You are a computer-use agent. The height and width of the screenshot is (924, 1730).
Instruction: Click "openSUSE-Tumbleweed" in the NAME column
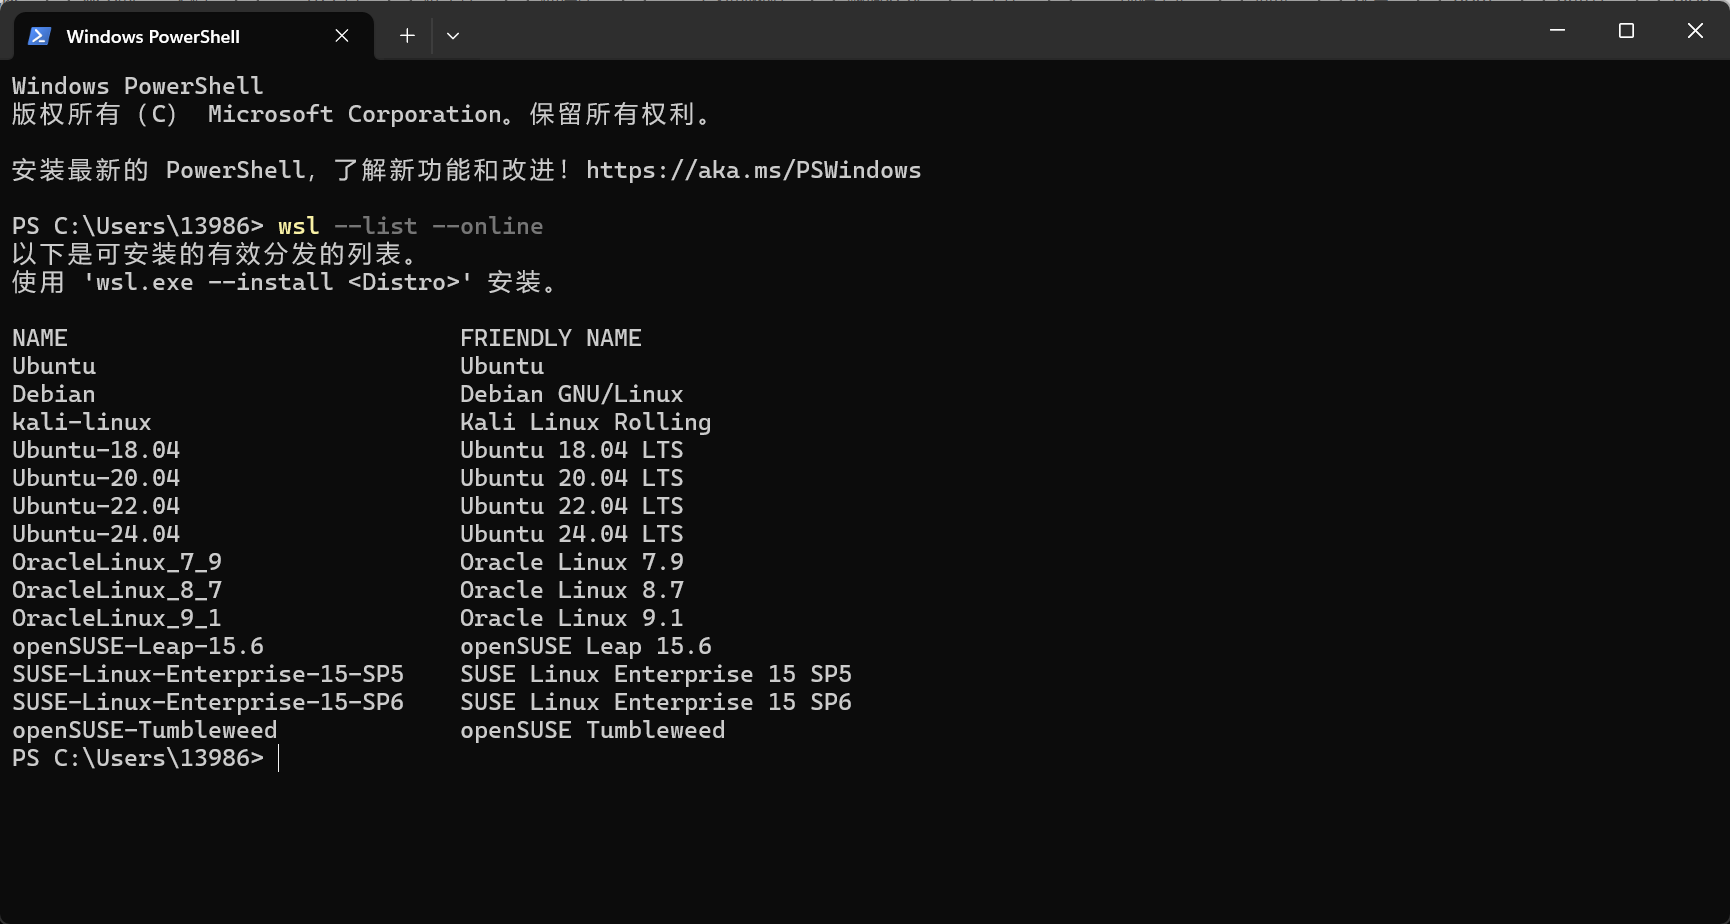point(144,730)
